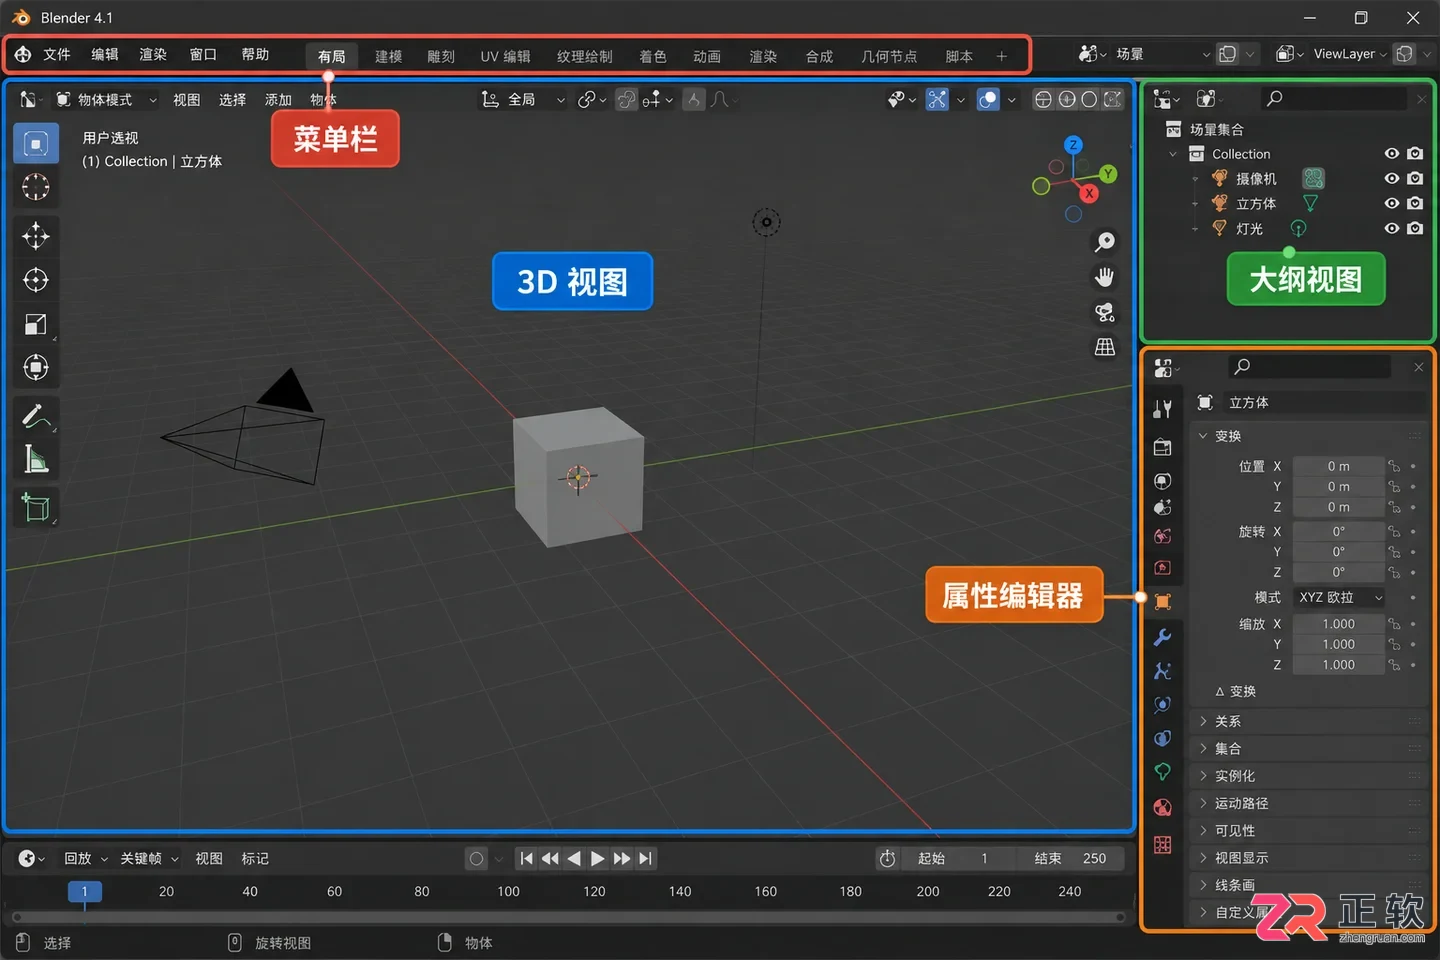Open 全局 transform orientation dropdown

[x=523, y=99]
